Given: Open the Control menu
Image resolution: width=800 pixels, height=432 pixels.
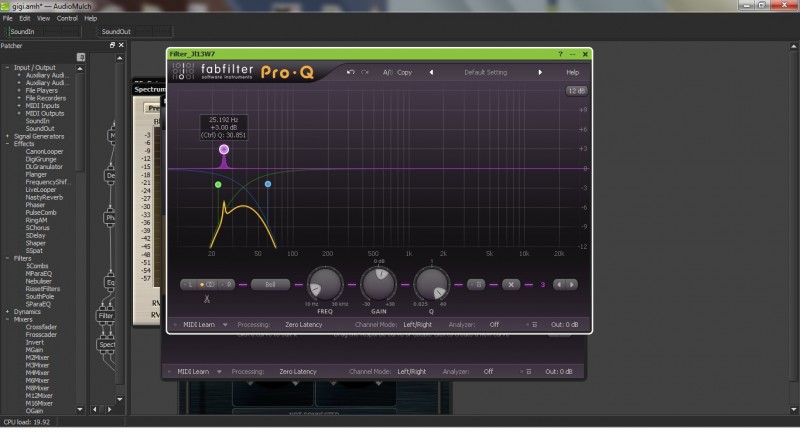Looking at the screenshot, I should 67,18.
